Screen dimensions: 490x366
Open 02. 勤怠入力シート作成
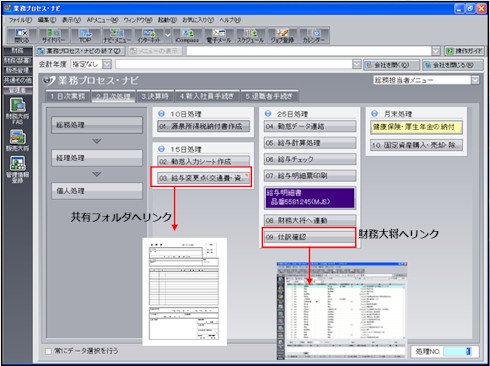203,161
